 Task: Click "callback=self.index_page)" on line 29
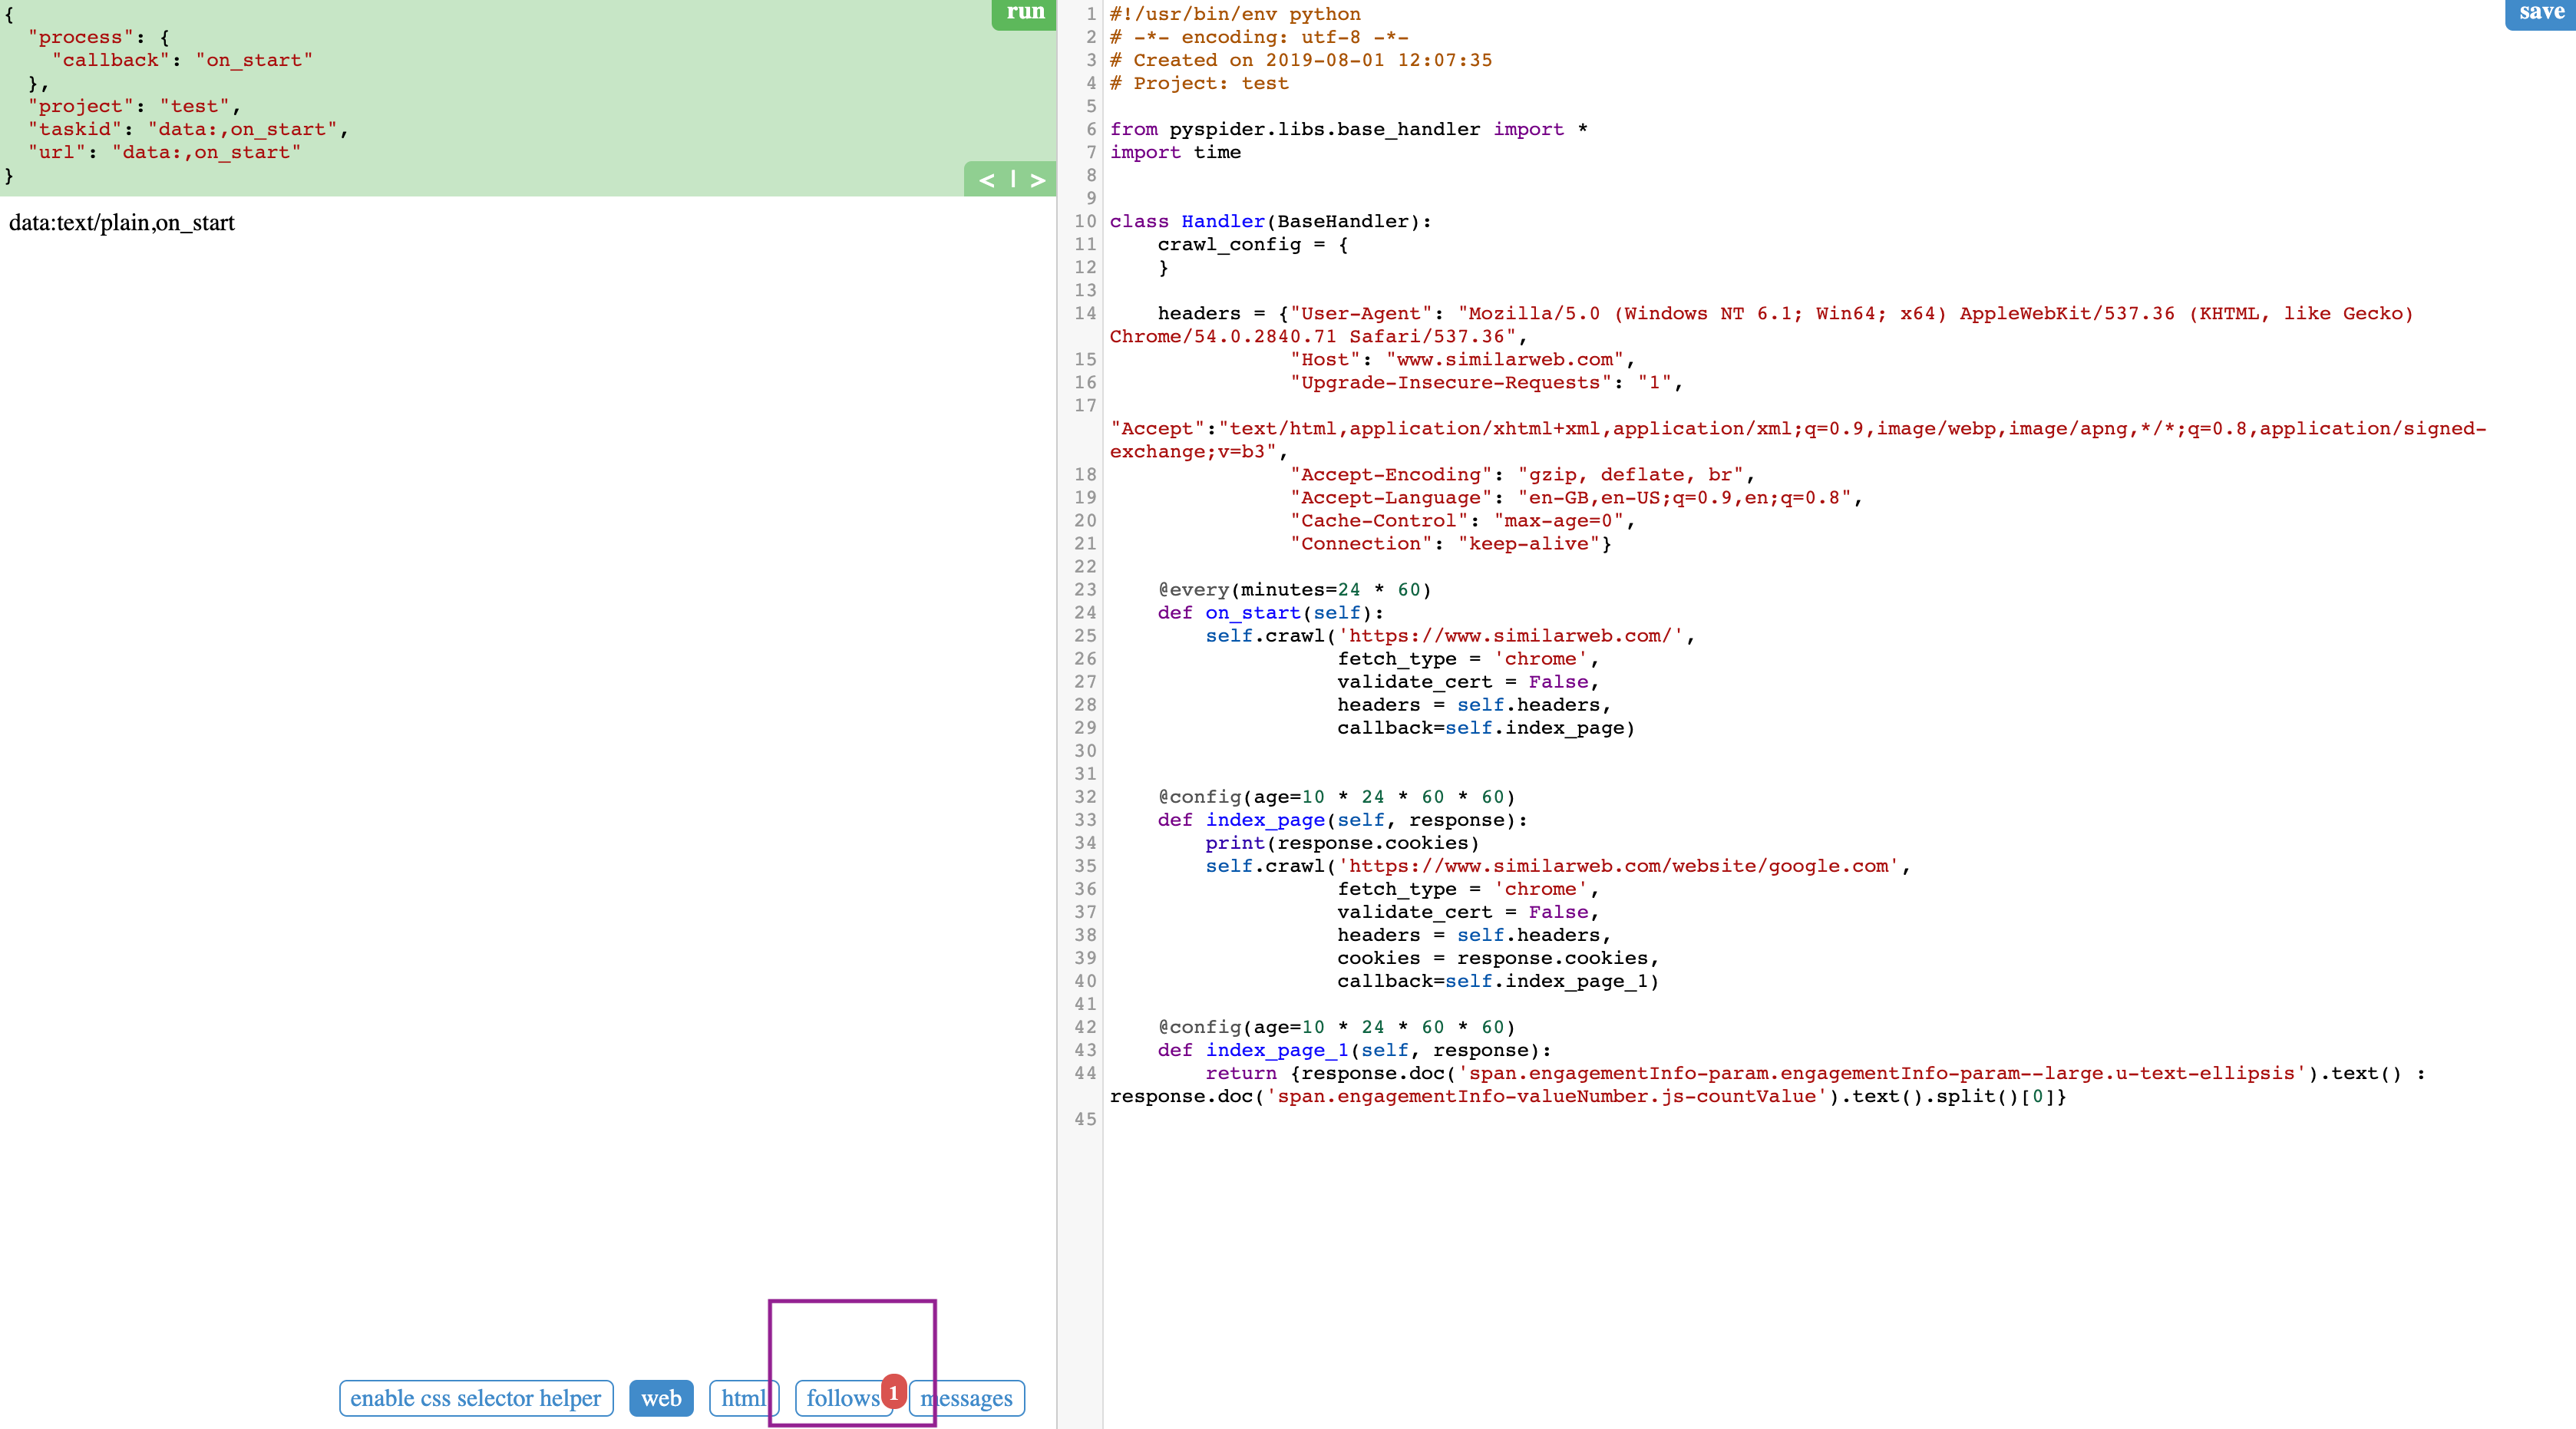(x=1486, y=727)
